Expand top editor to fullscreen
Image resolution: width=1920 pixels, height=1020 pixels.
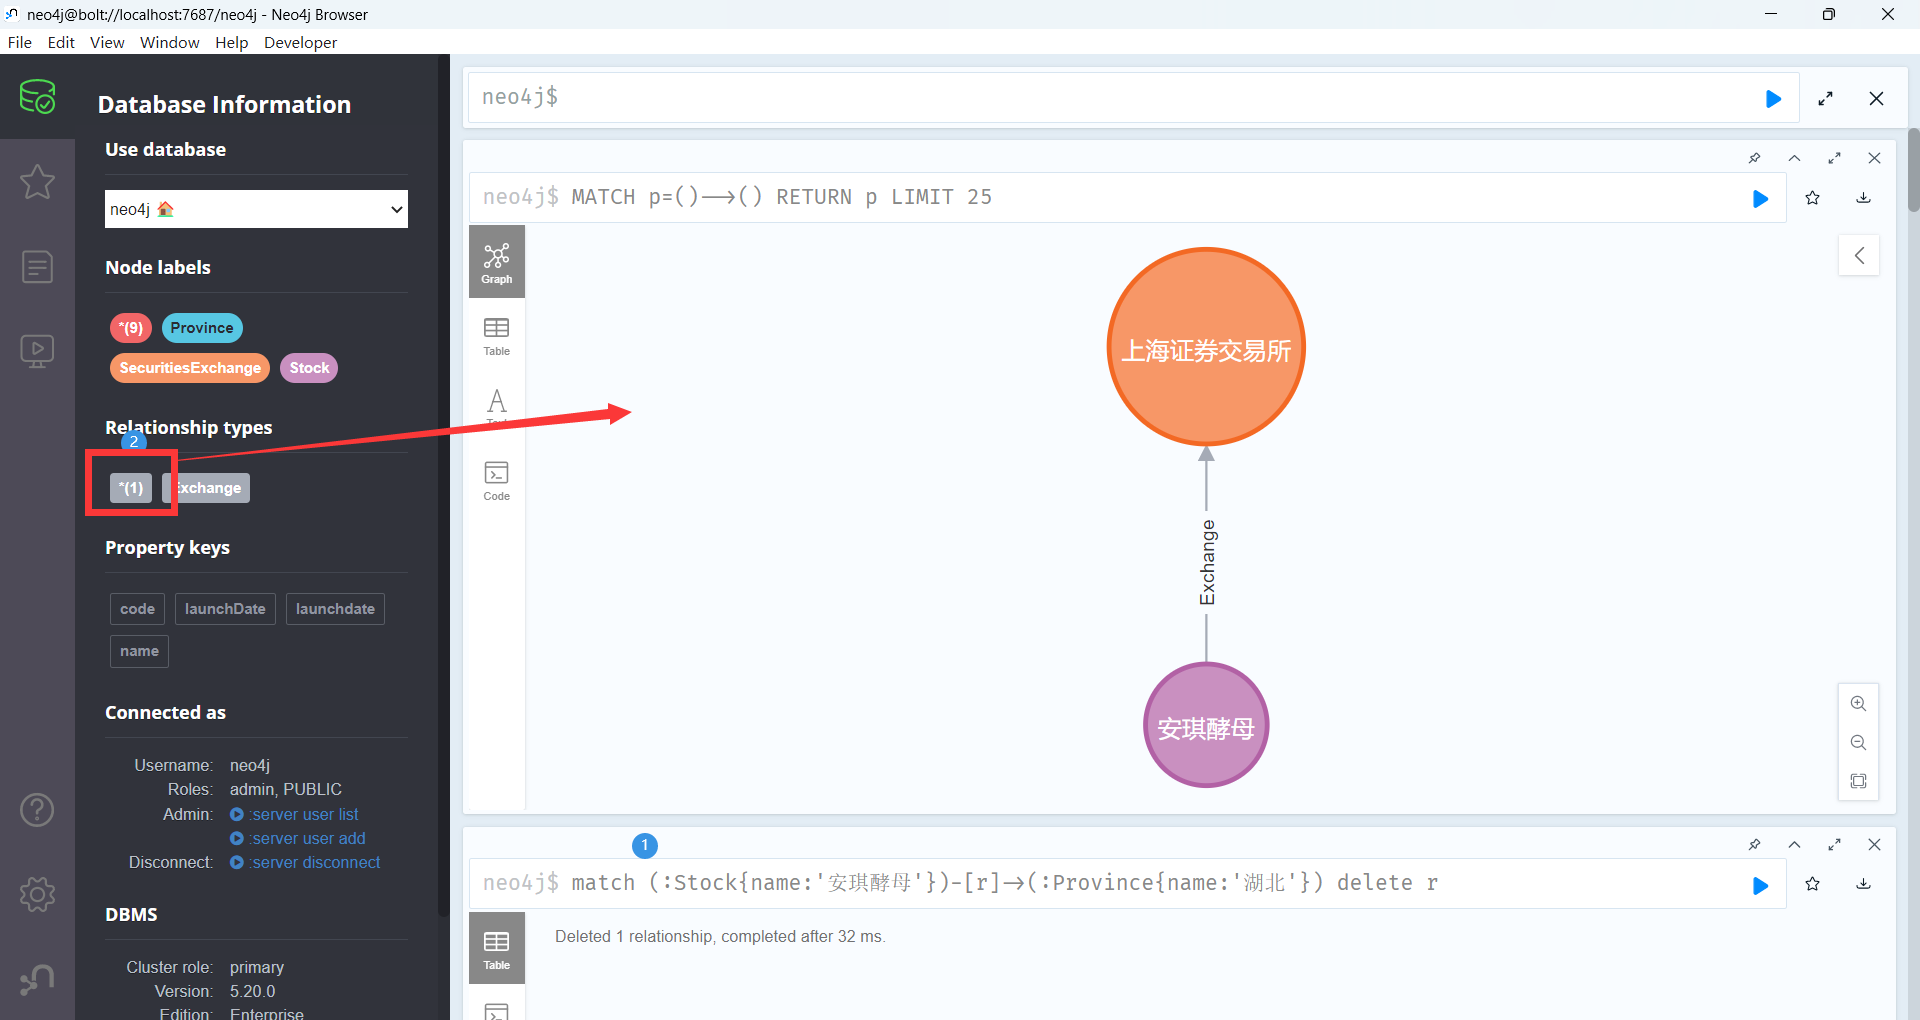[x=1825, y=98]
